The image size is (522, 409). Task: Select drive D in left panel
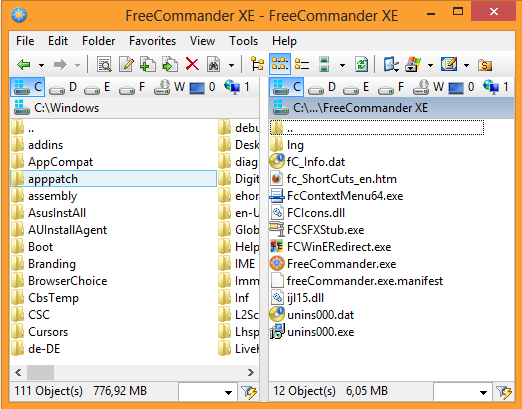click(63, 87)
